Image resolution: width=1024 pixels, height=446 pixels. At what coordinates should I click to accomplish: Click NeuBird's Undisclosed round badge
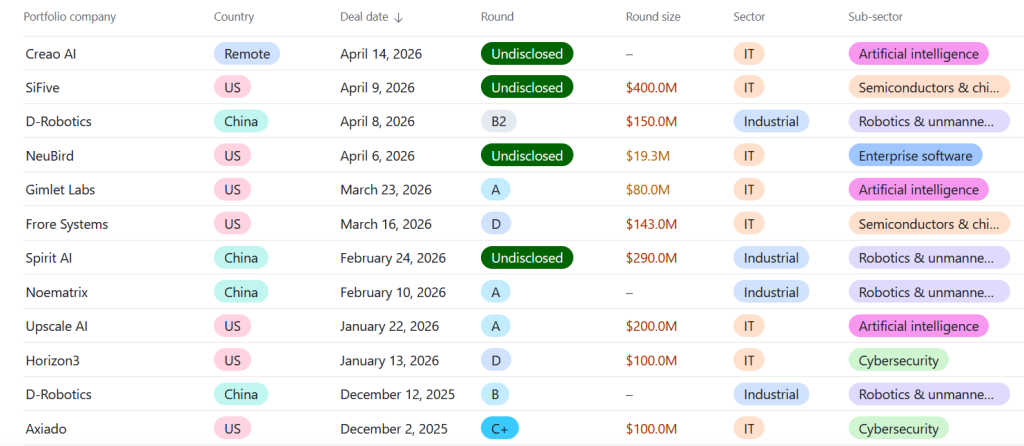[526, 156]
